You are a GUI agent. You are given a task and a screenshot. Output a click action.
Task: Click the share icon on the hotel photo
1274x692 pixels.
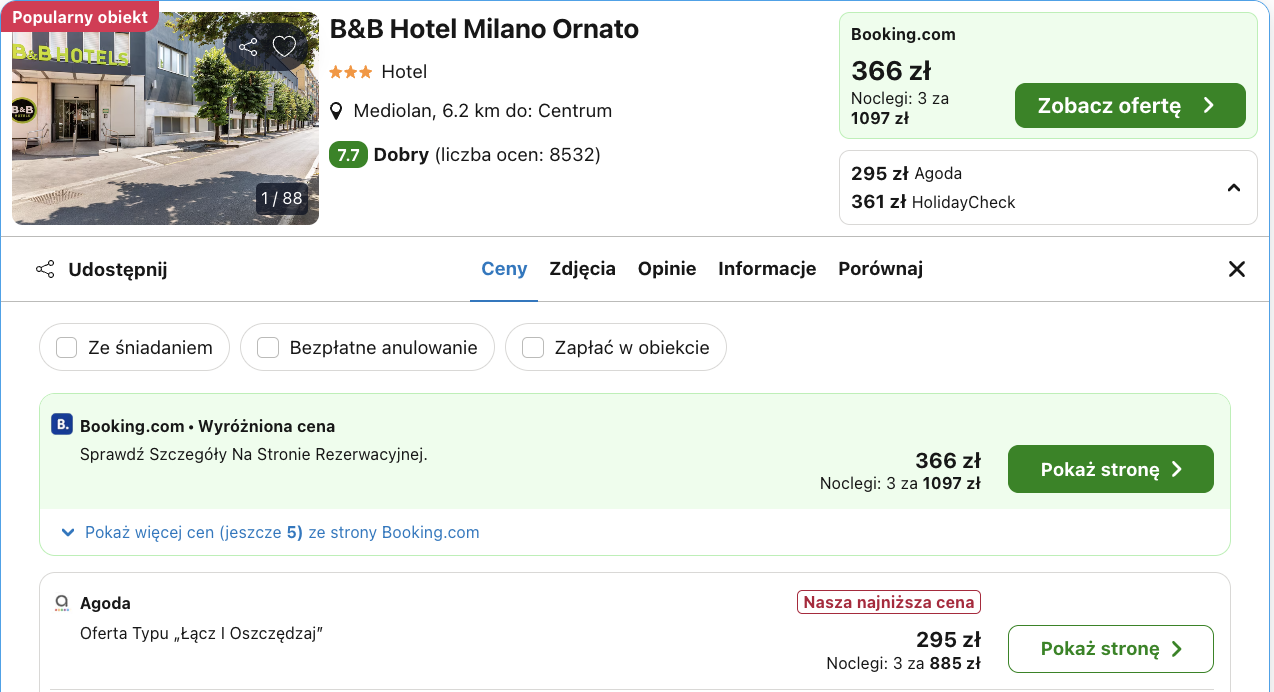click(x=249, y=46)
